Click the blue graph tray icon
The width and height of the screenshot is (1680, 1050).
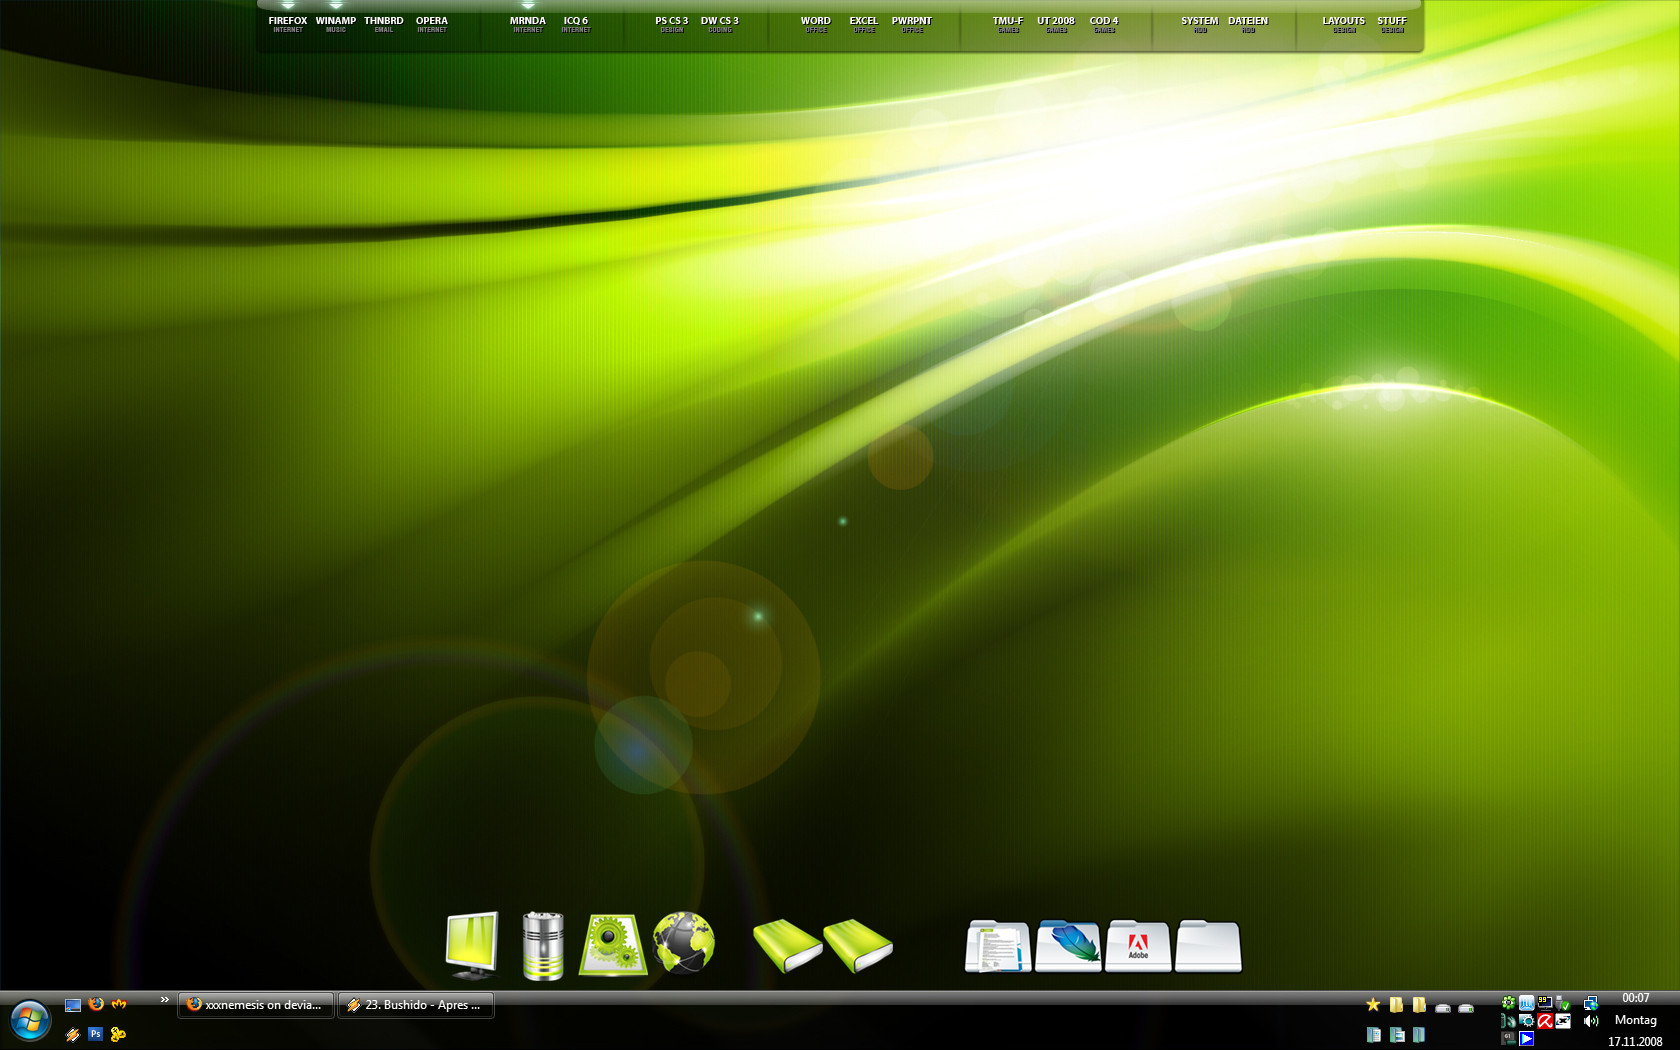[x=1526, y=1003]
